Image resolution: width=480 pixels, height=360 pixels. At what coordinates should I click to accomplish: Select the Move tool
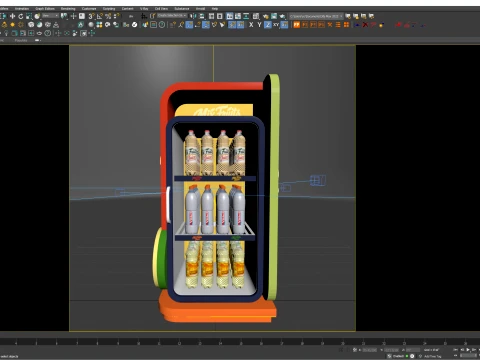coord(12,16)
